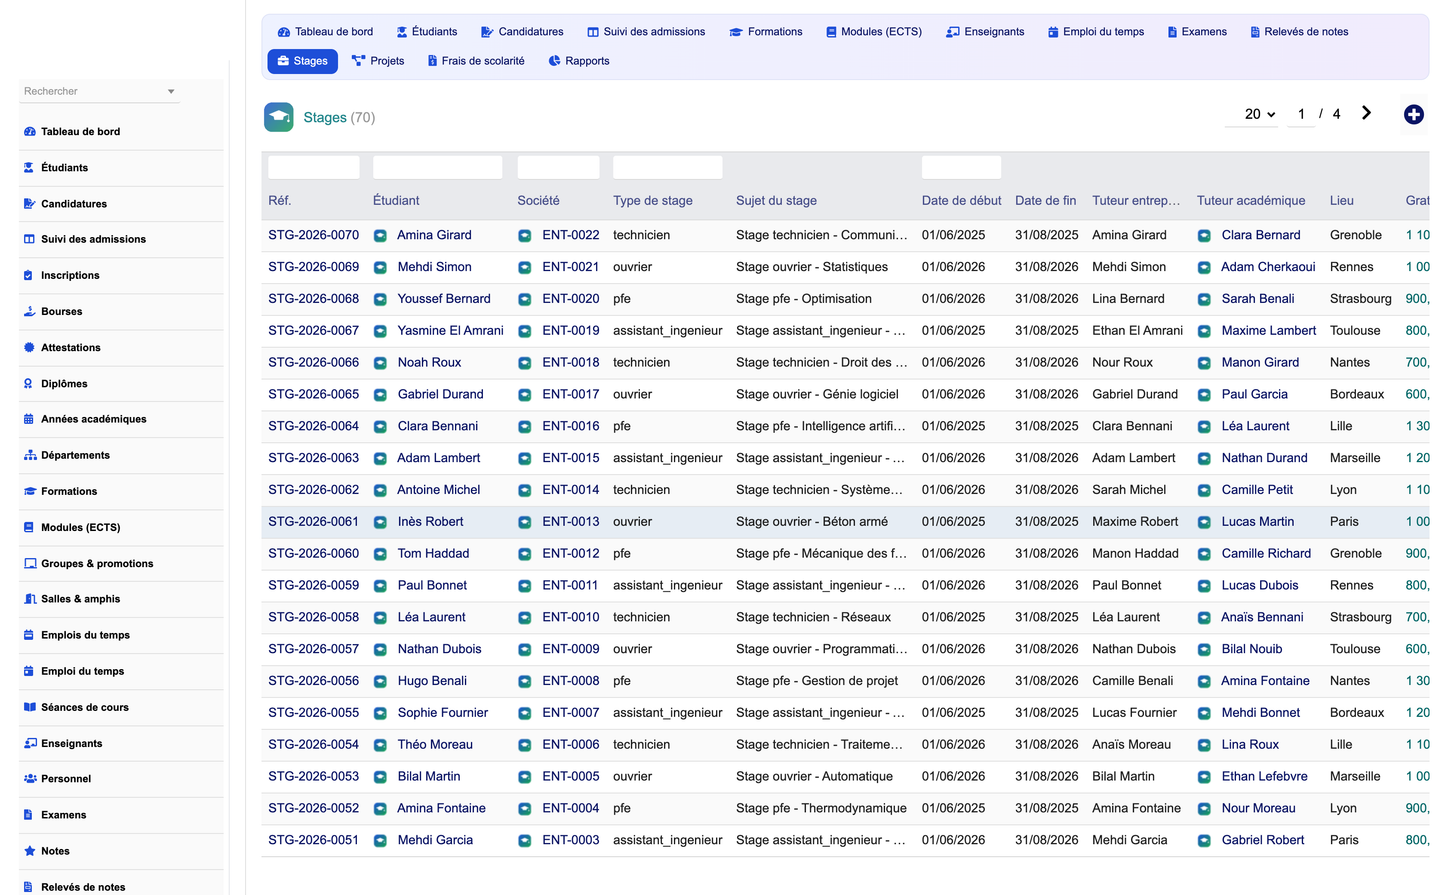Click the Bourses icon in sidebar
The height and width of the screenshot is (895, 1445).
[x=29, y=312]
